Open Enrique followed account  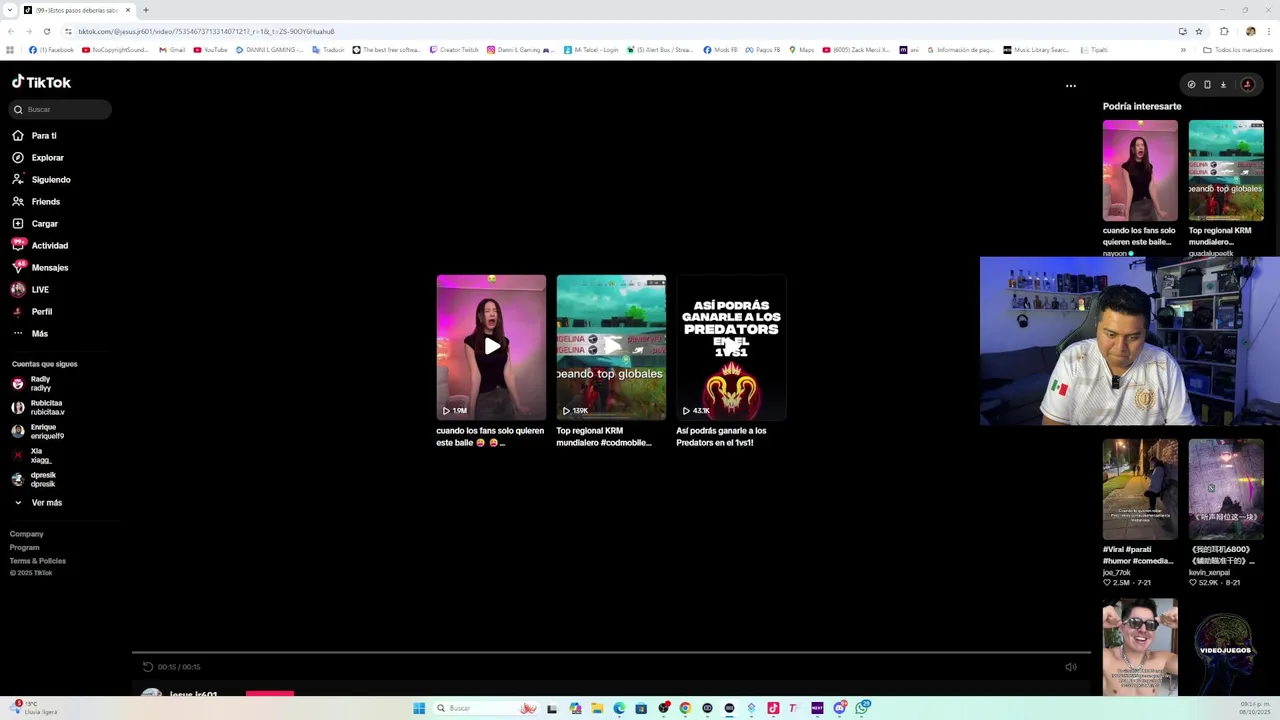click(38, 432)
